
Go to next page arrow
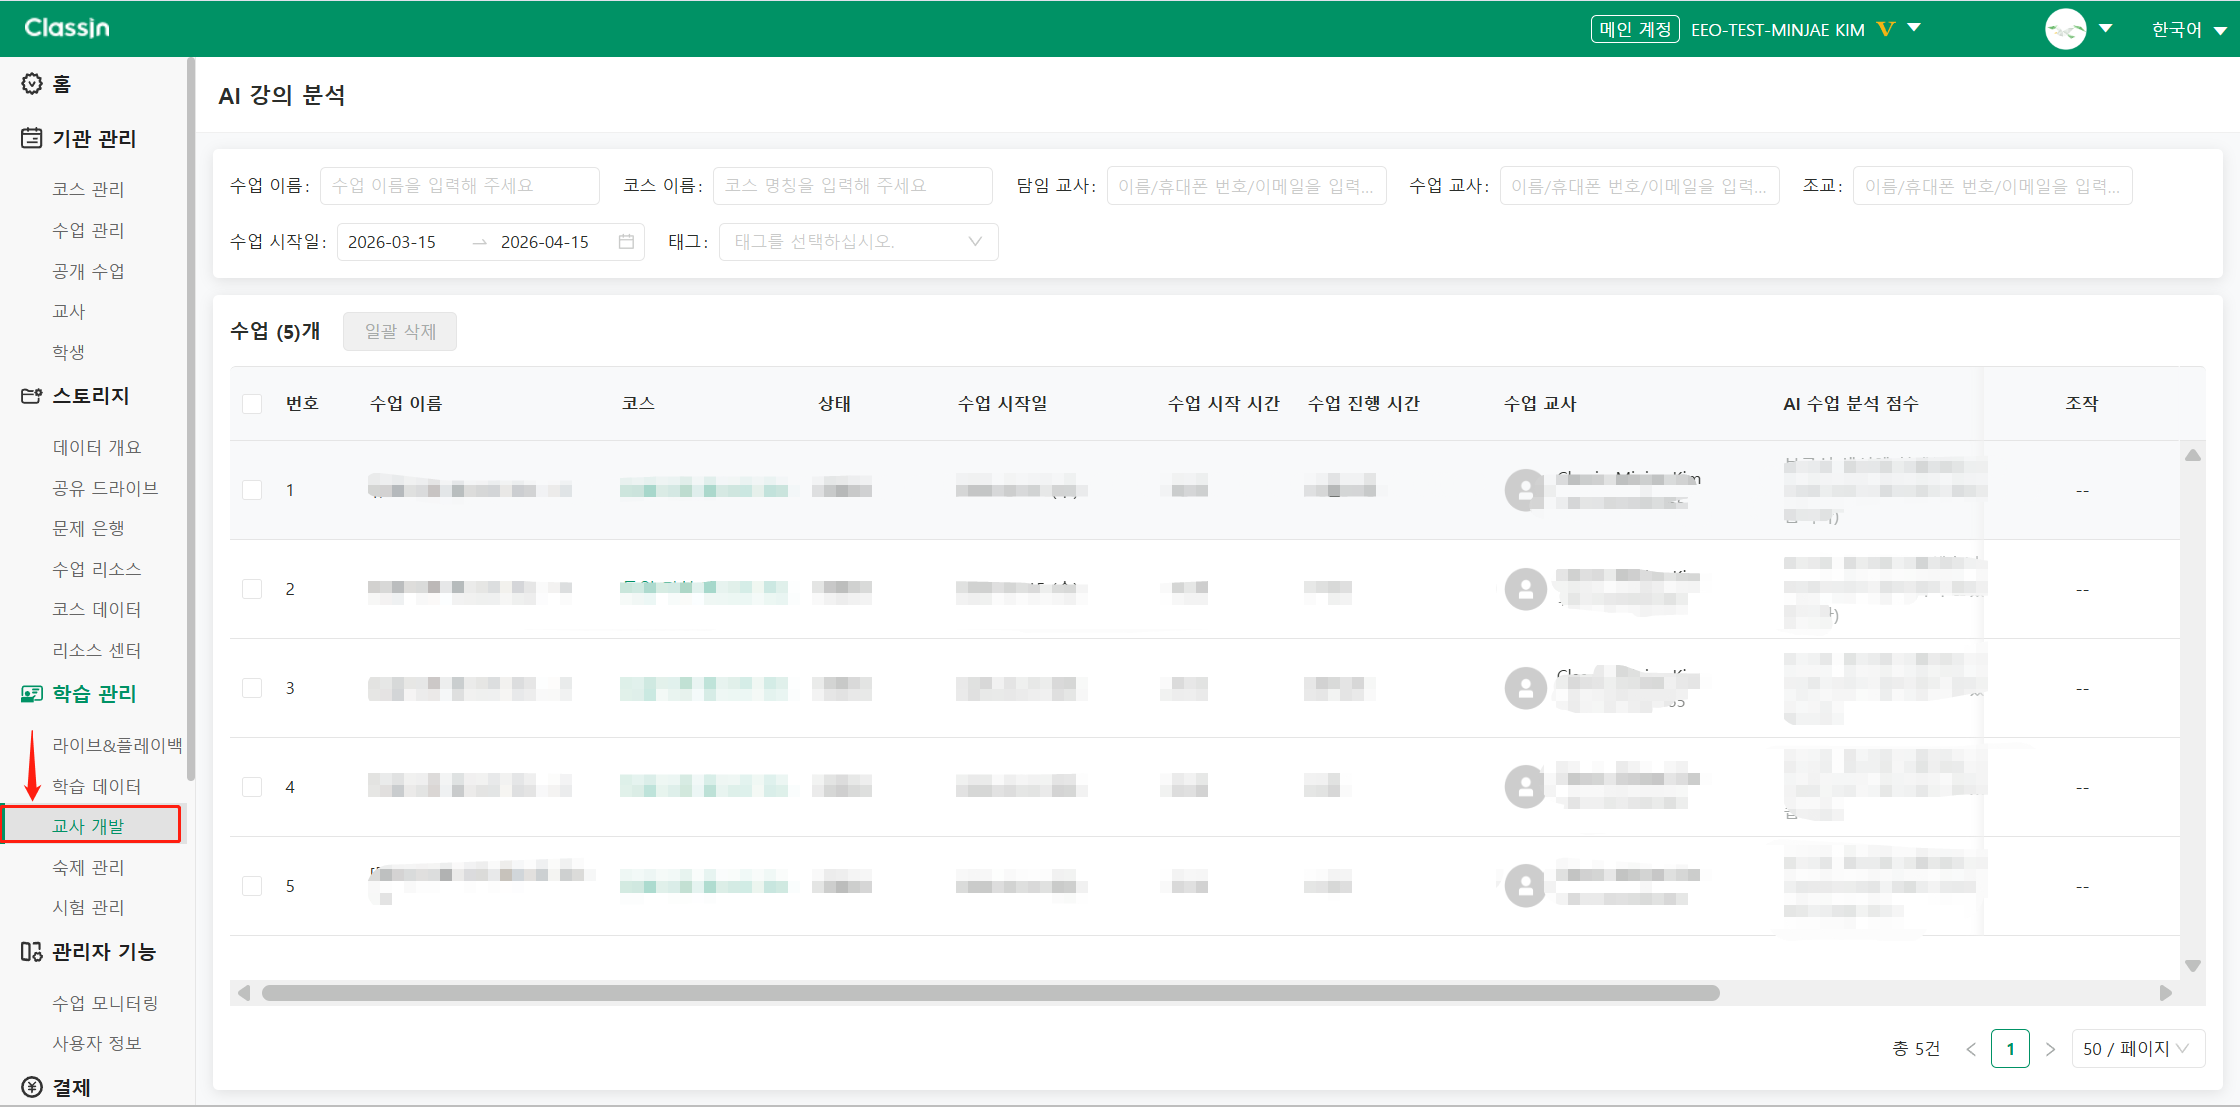(x=2051, y=1049)
